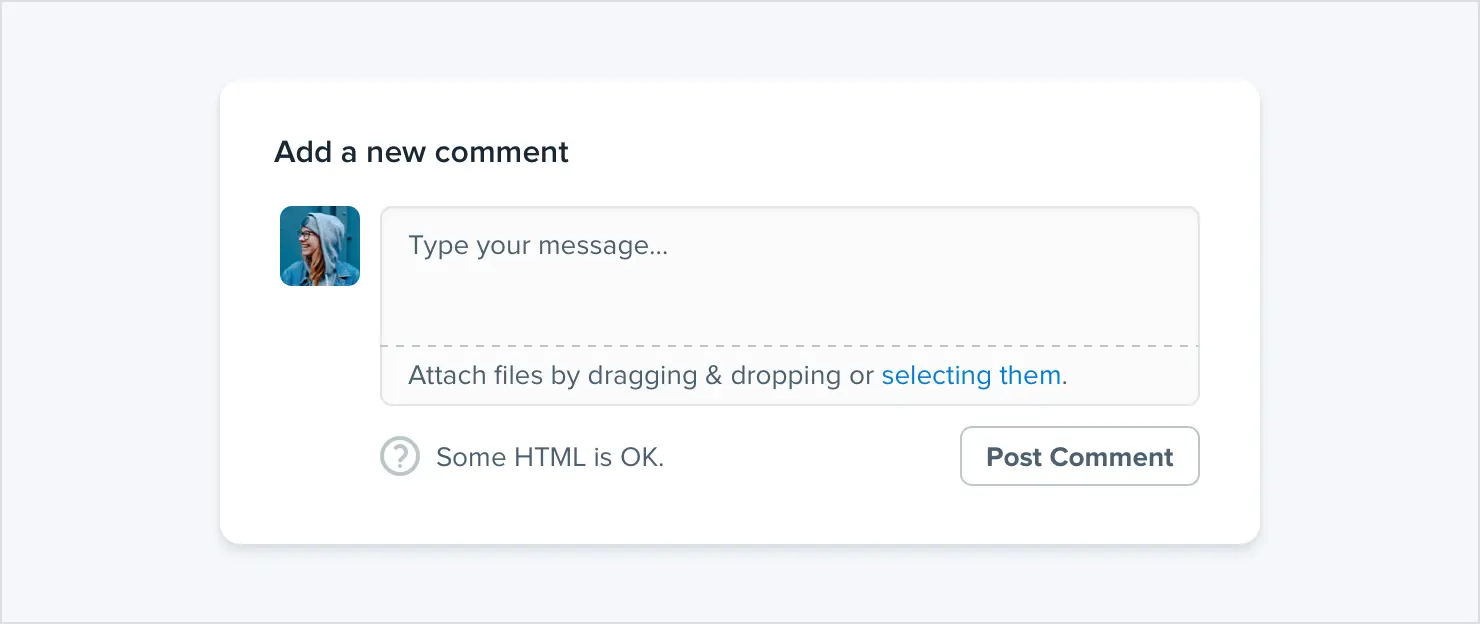Image resolution: width=1480 pixels, height=624 pixels.
Task: Click the word "selecting" in the blue link
Action: pyautogui.click(x=936, y=377)
